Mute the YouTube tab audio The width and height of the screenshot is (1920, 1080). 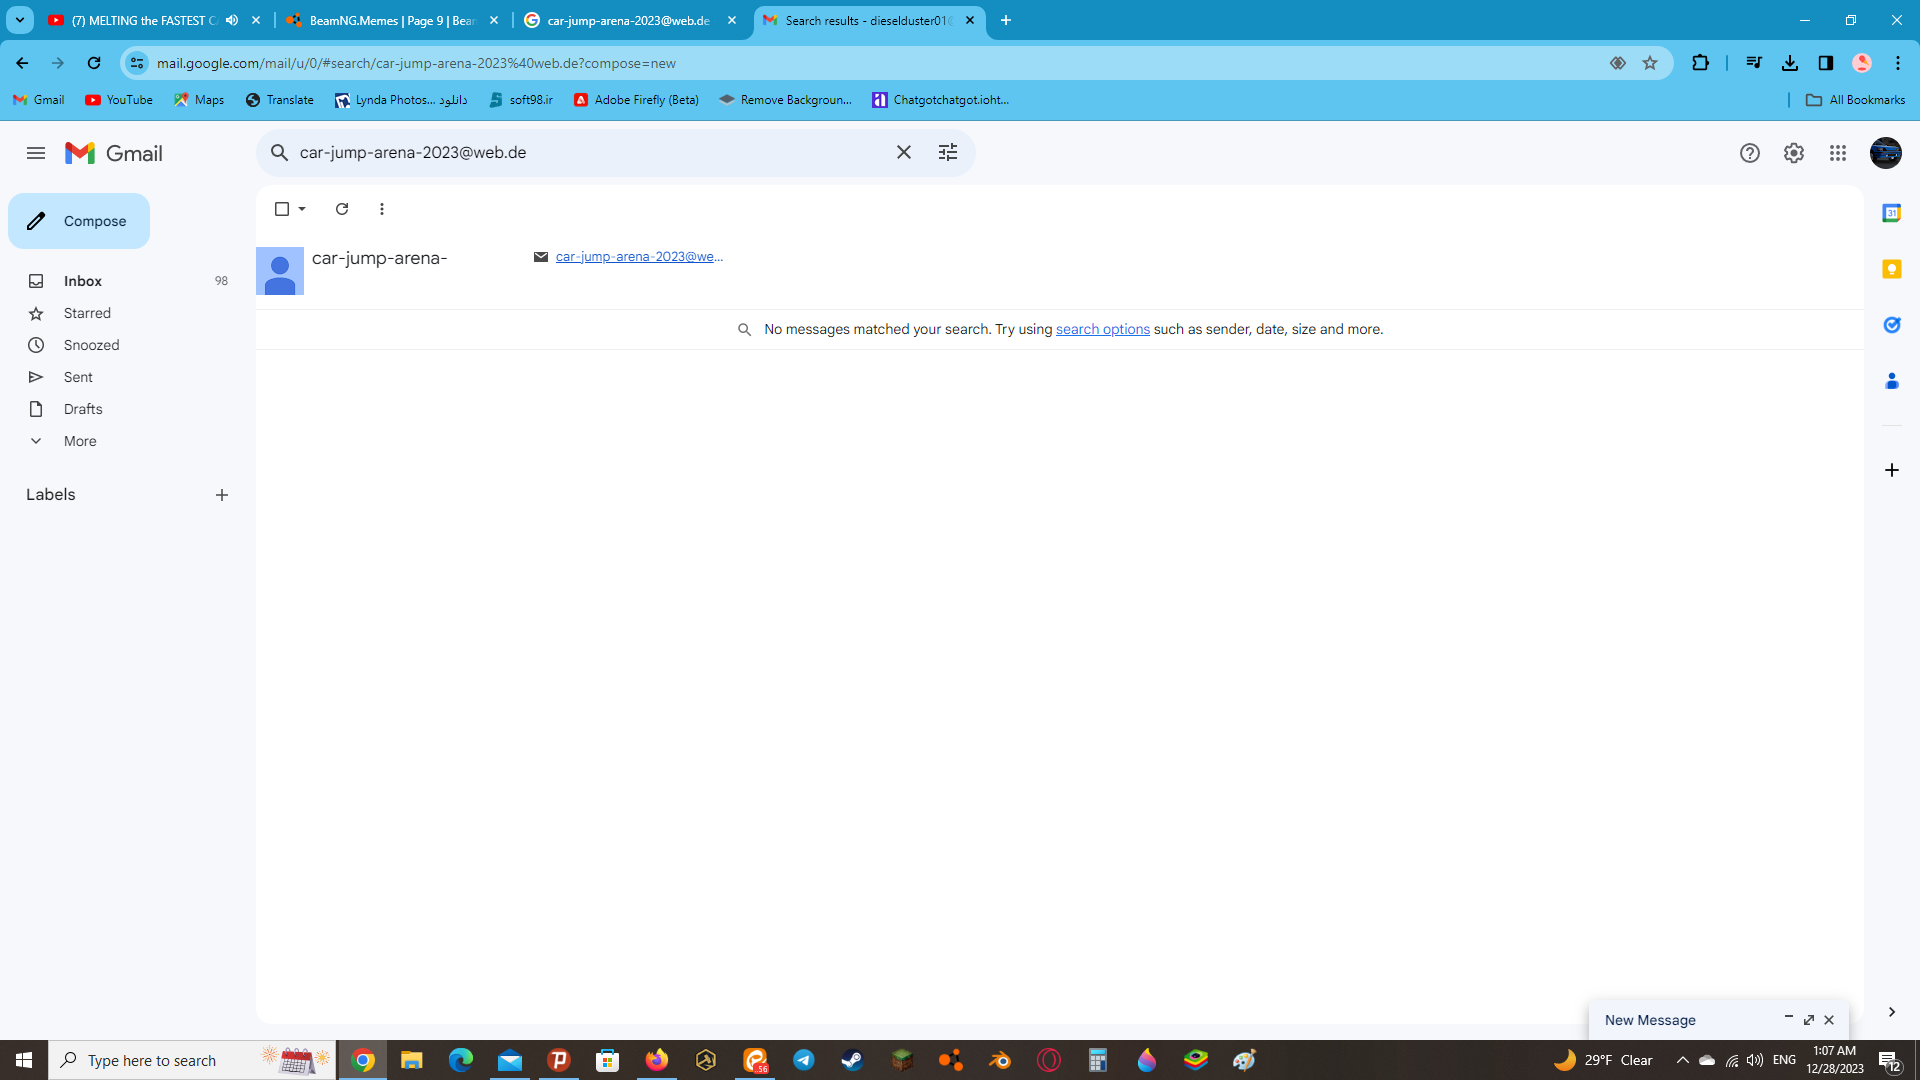tap(232, 20)
